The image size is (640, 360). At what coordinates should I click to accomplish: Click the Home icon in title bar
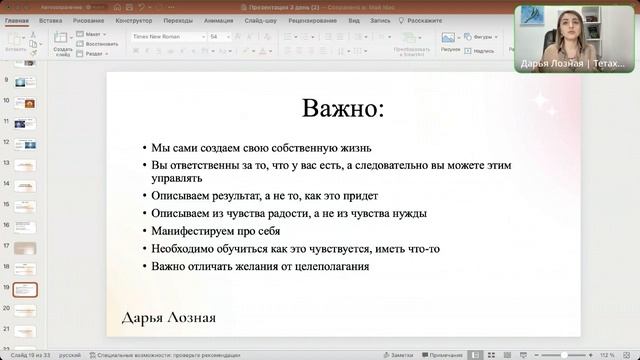[x=117, y=7]
